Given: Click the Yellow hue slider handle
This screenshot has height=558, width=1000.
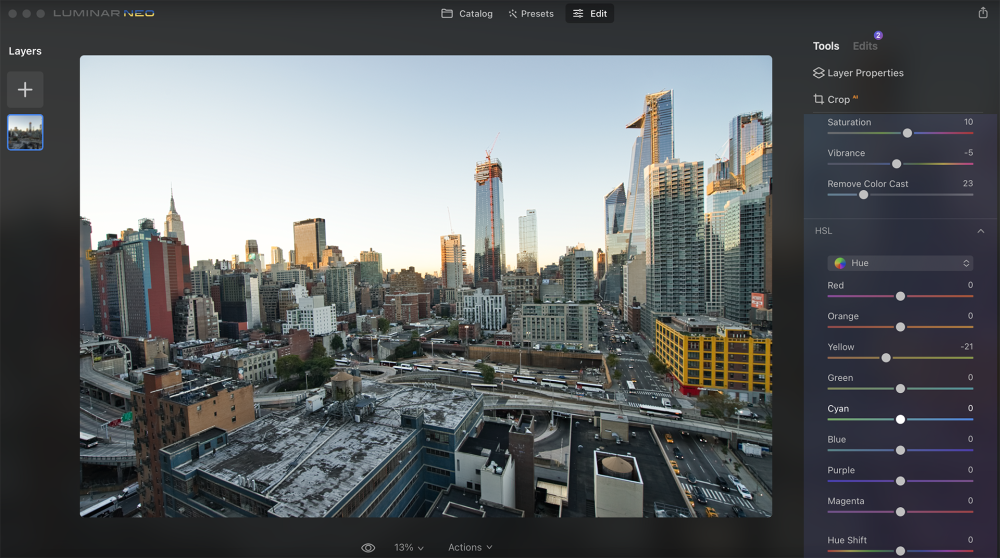Looking at the screenshot, I should pos(886,358).
